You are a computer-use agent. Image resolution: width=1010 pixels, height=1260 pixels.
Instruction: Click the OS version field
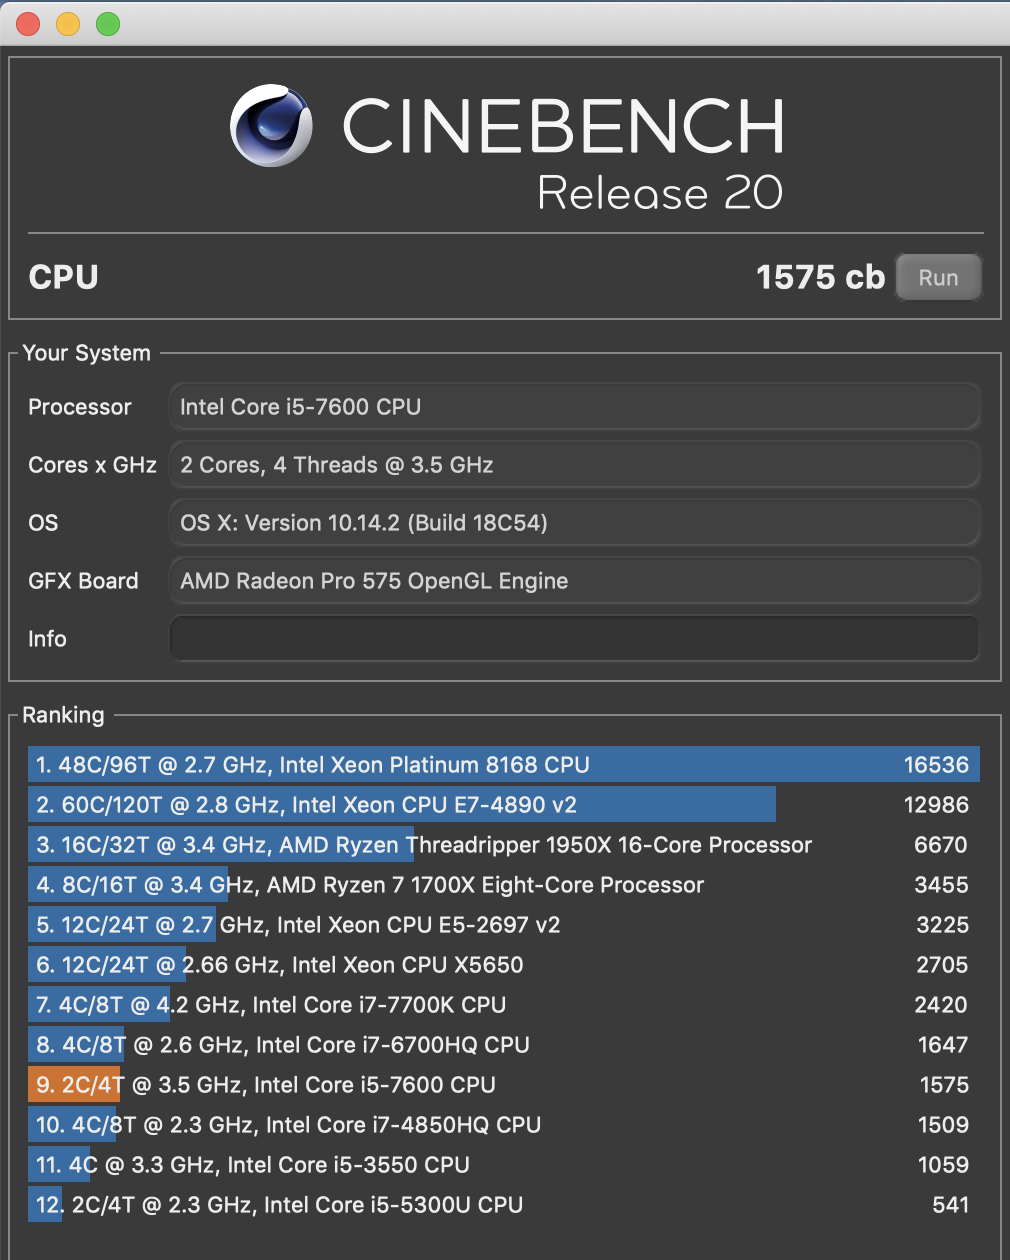(x=574, y=523)
